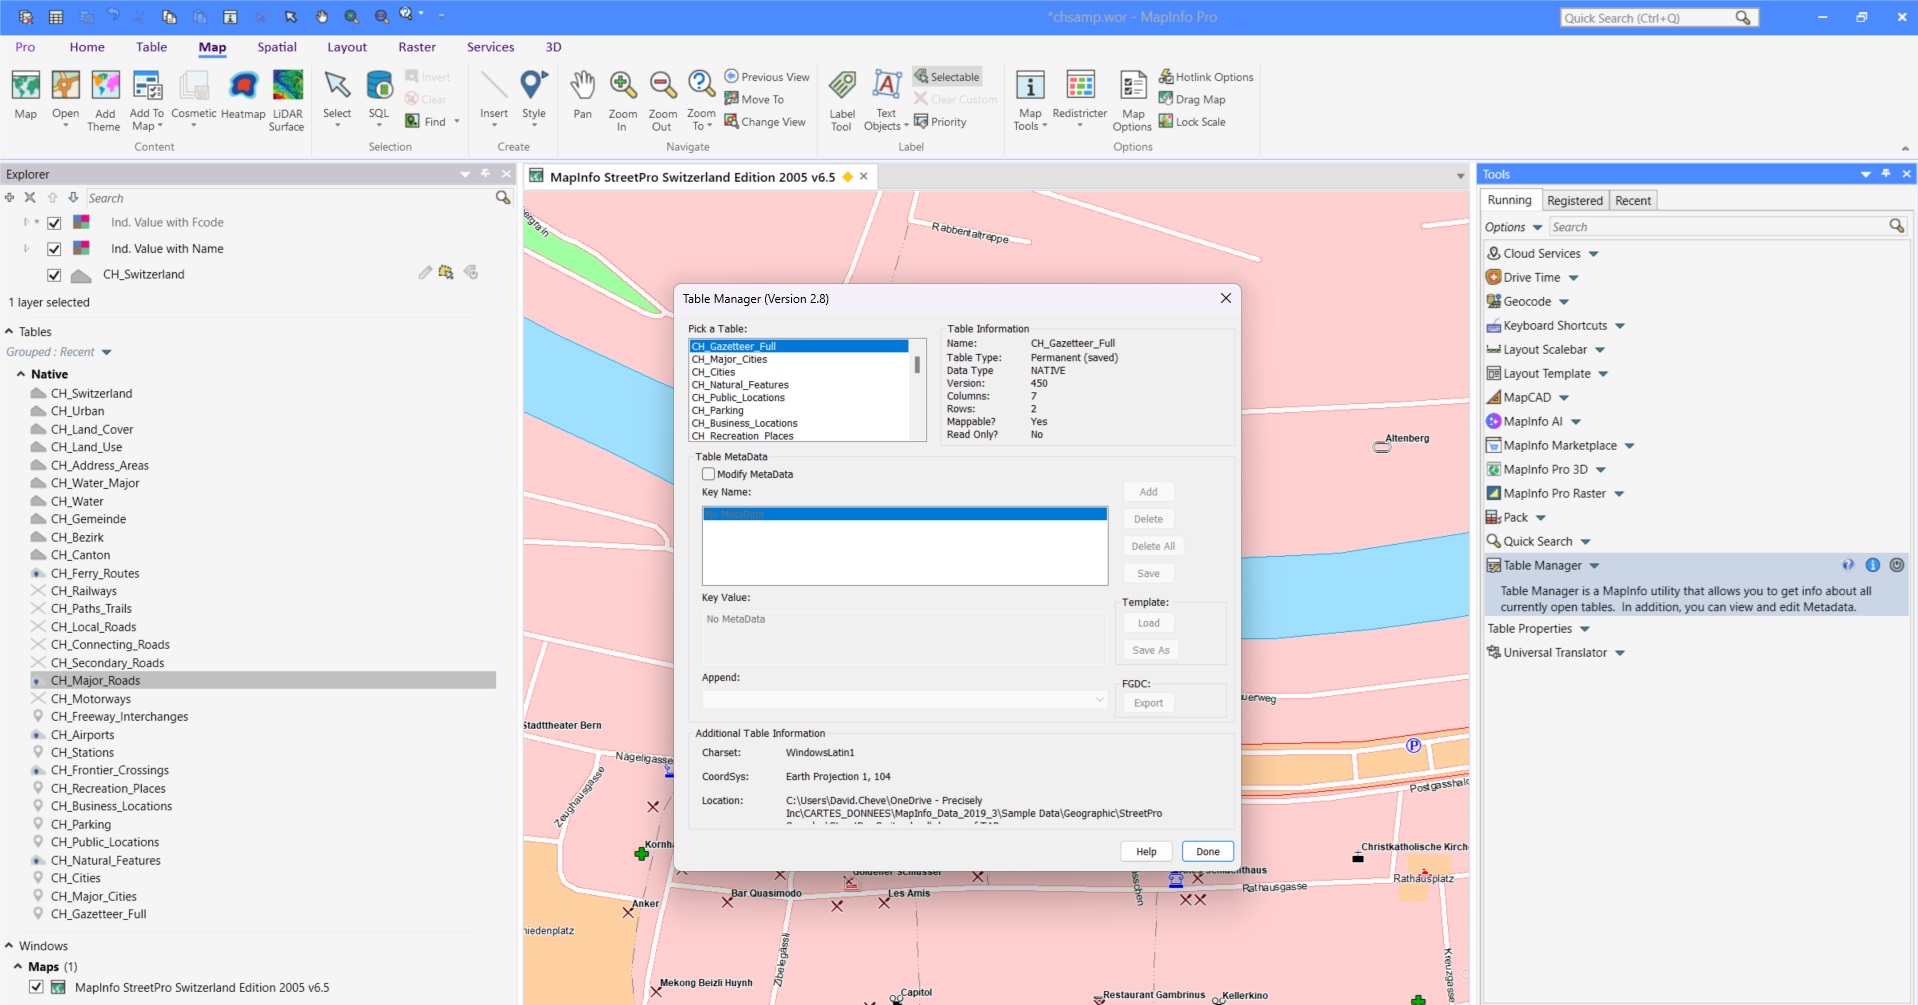Open the Label Tool

coord(842,100)
